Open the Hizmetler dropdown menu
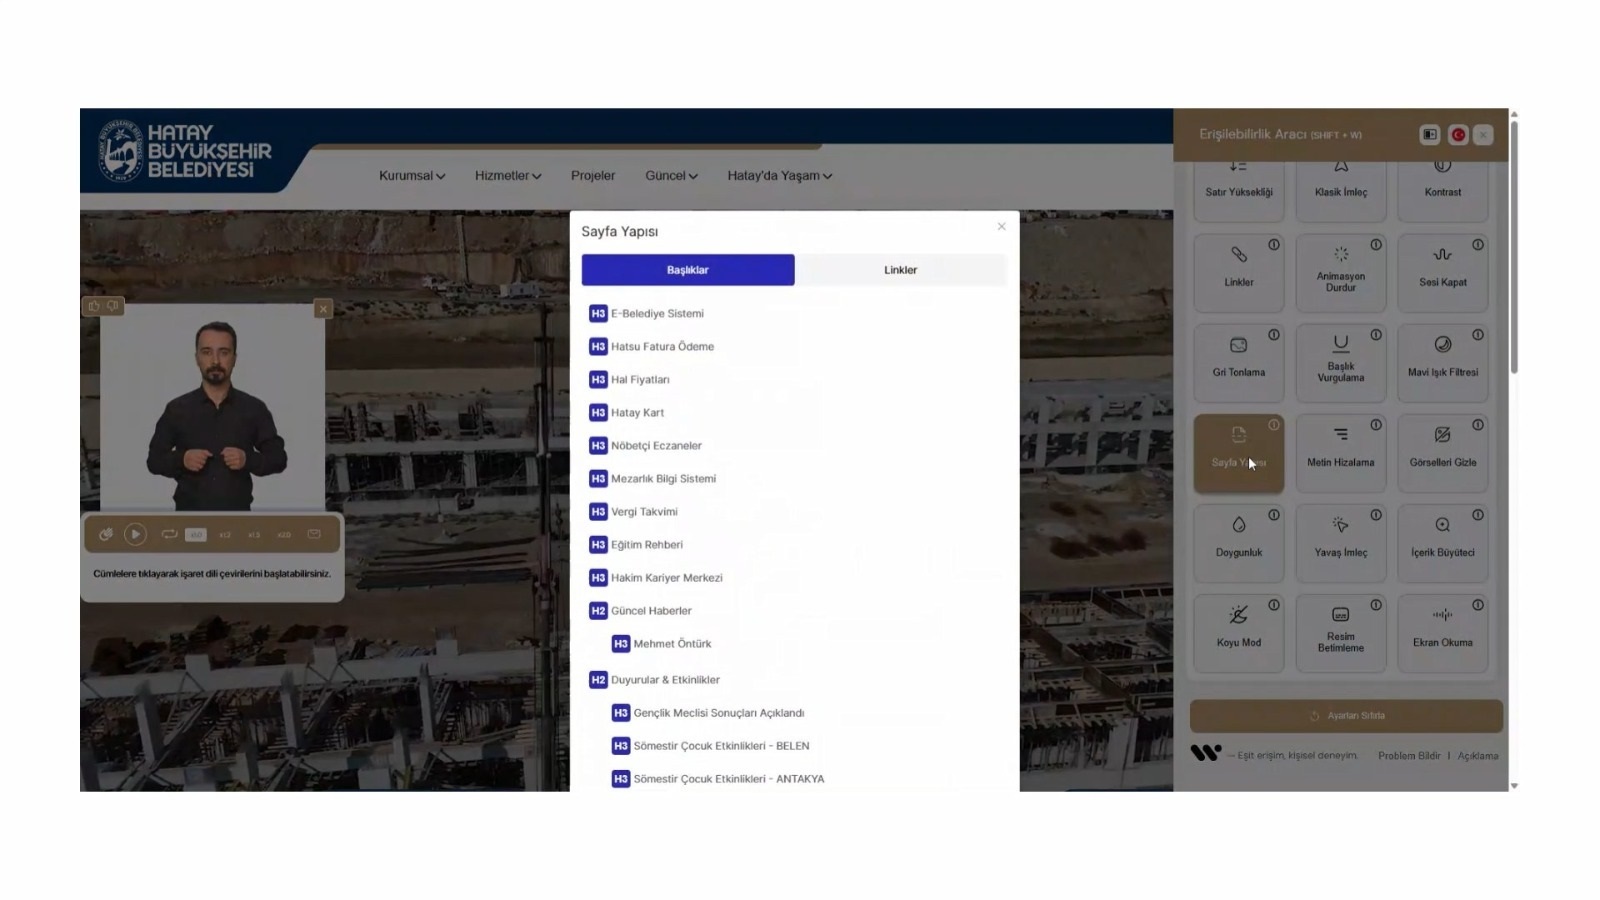This screenshot has height=900, width=1600. tap(507, 176)
